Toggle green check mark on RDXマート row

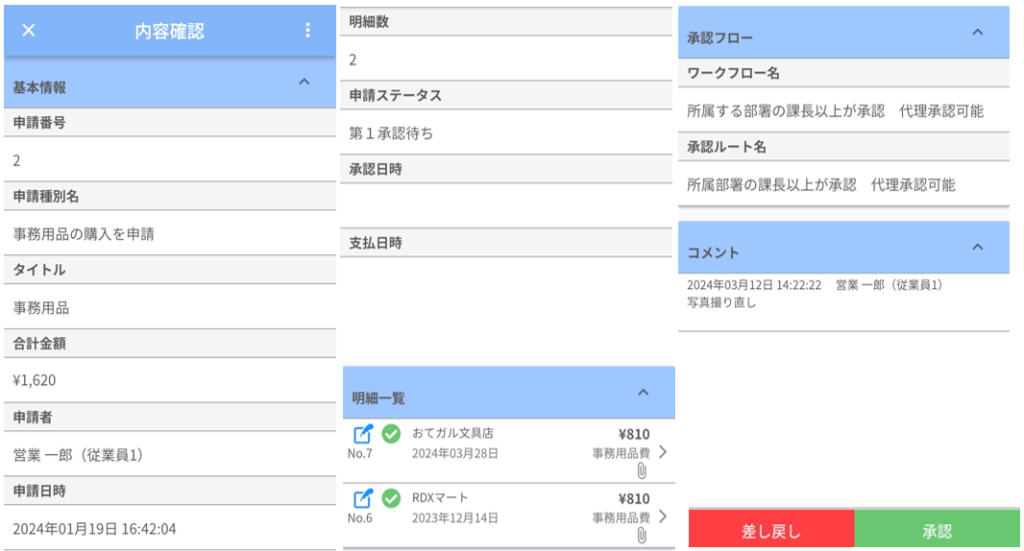point(391,497)
